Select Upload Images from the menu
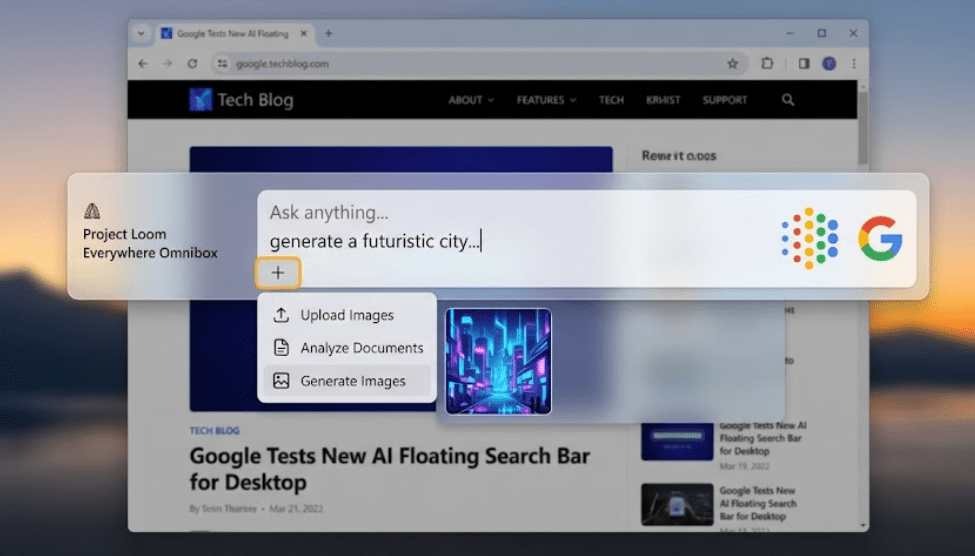This screenshot has height=556, width=975. pyautogui.click(x=347, y=315)
